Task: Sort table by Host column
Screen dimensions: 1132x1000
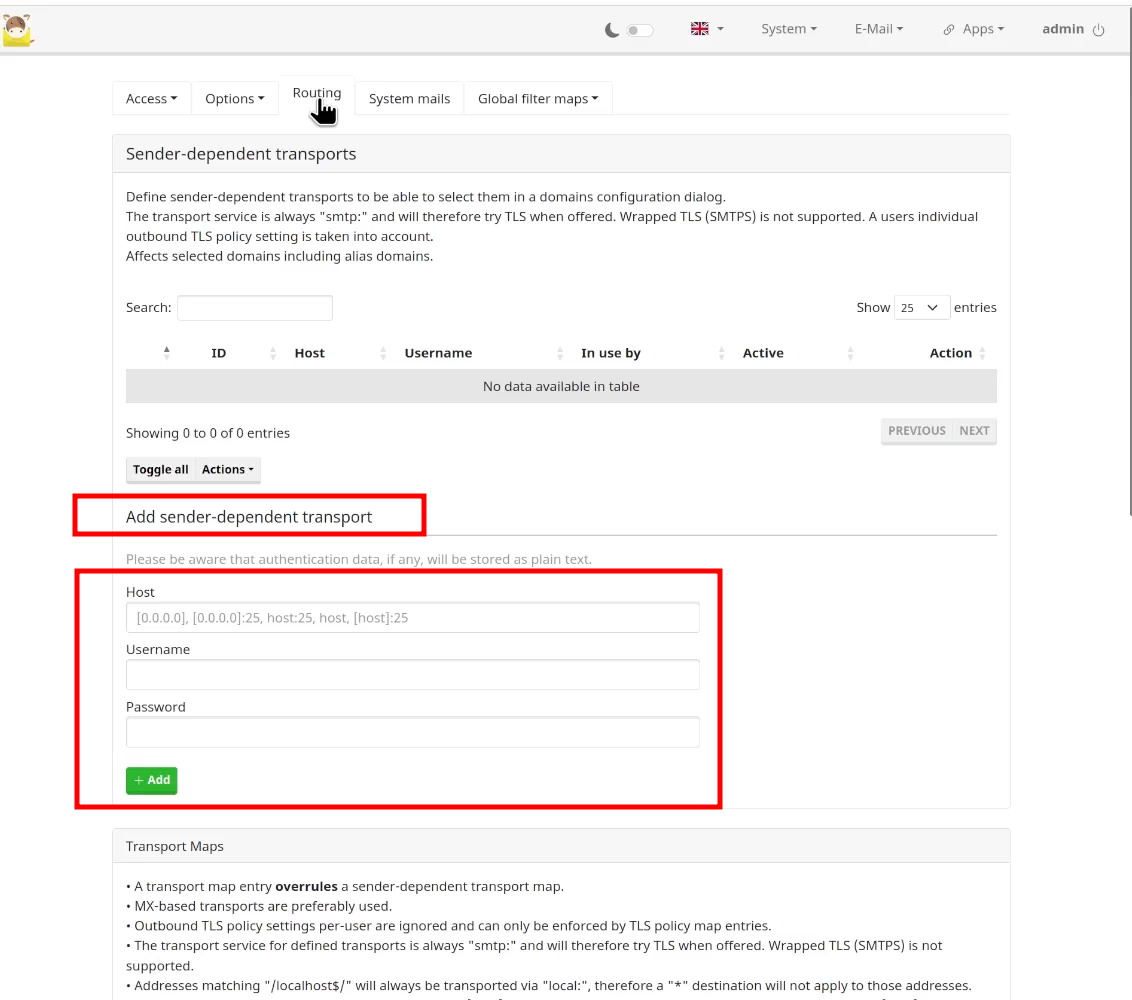Action: coord(310,353)
